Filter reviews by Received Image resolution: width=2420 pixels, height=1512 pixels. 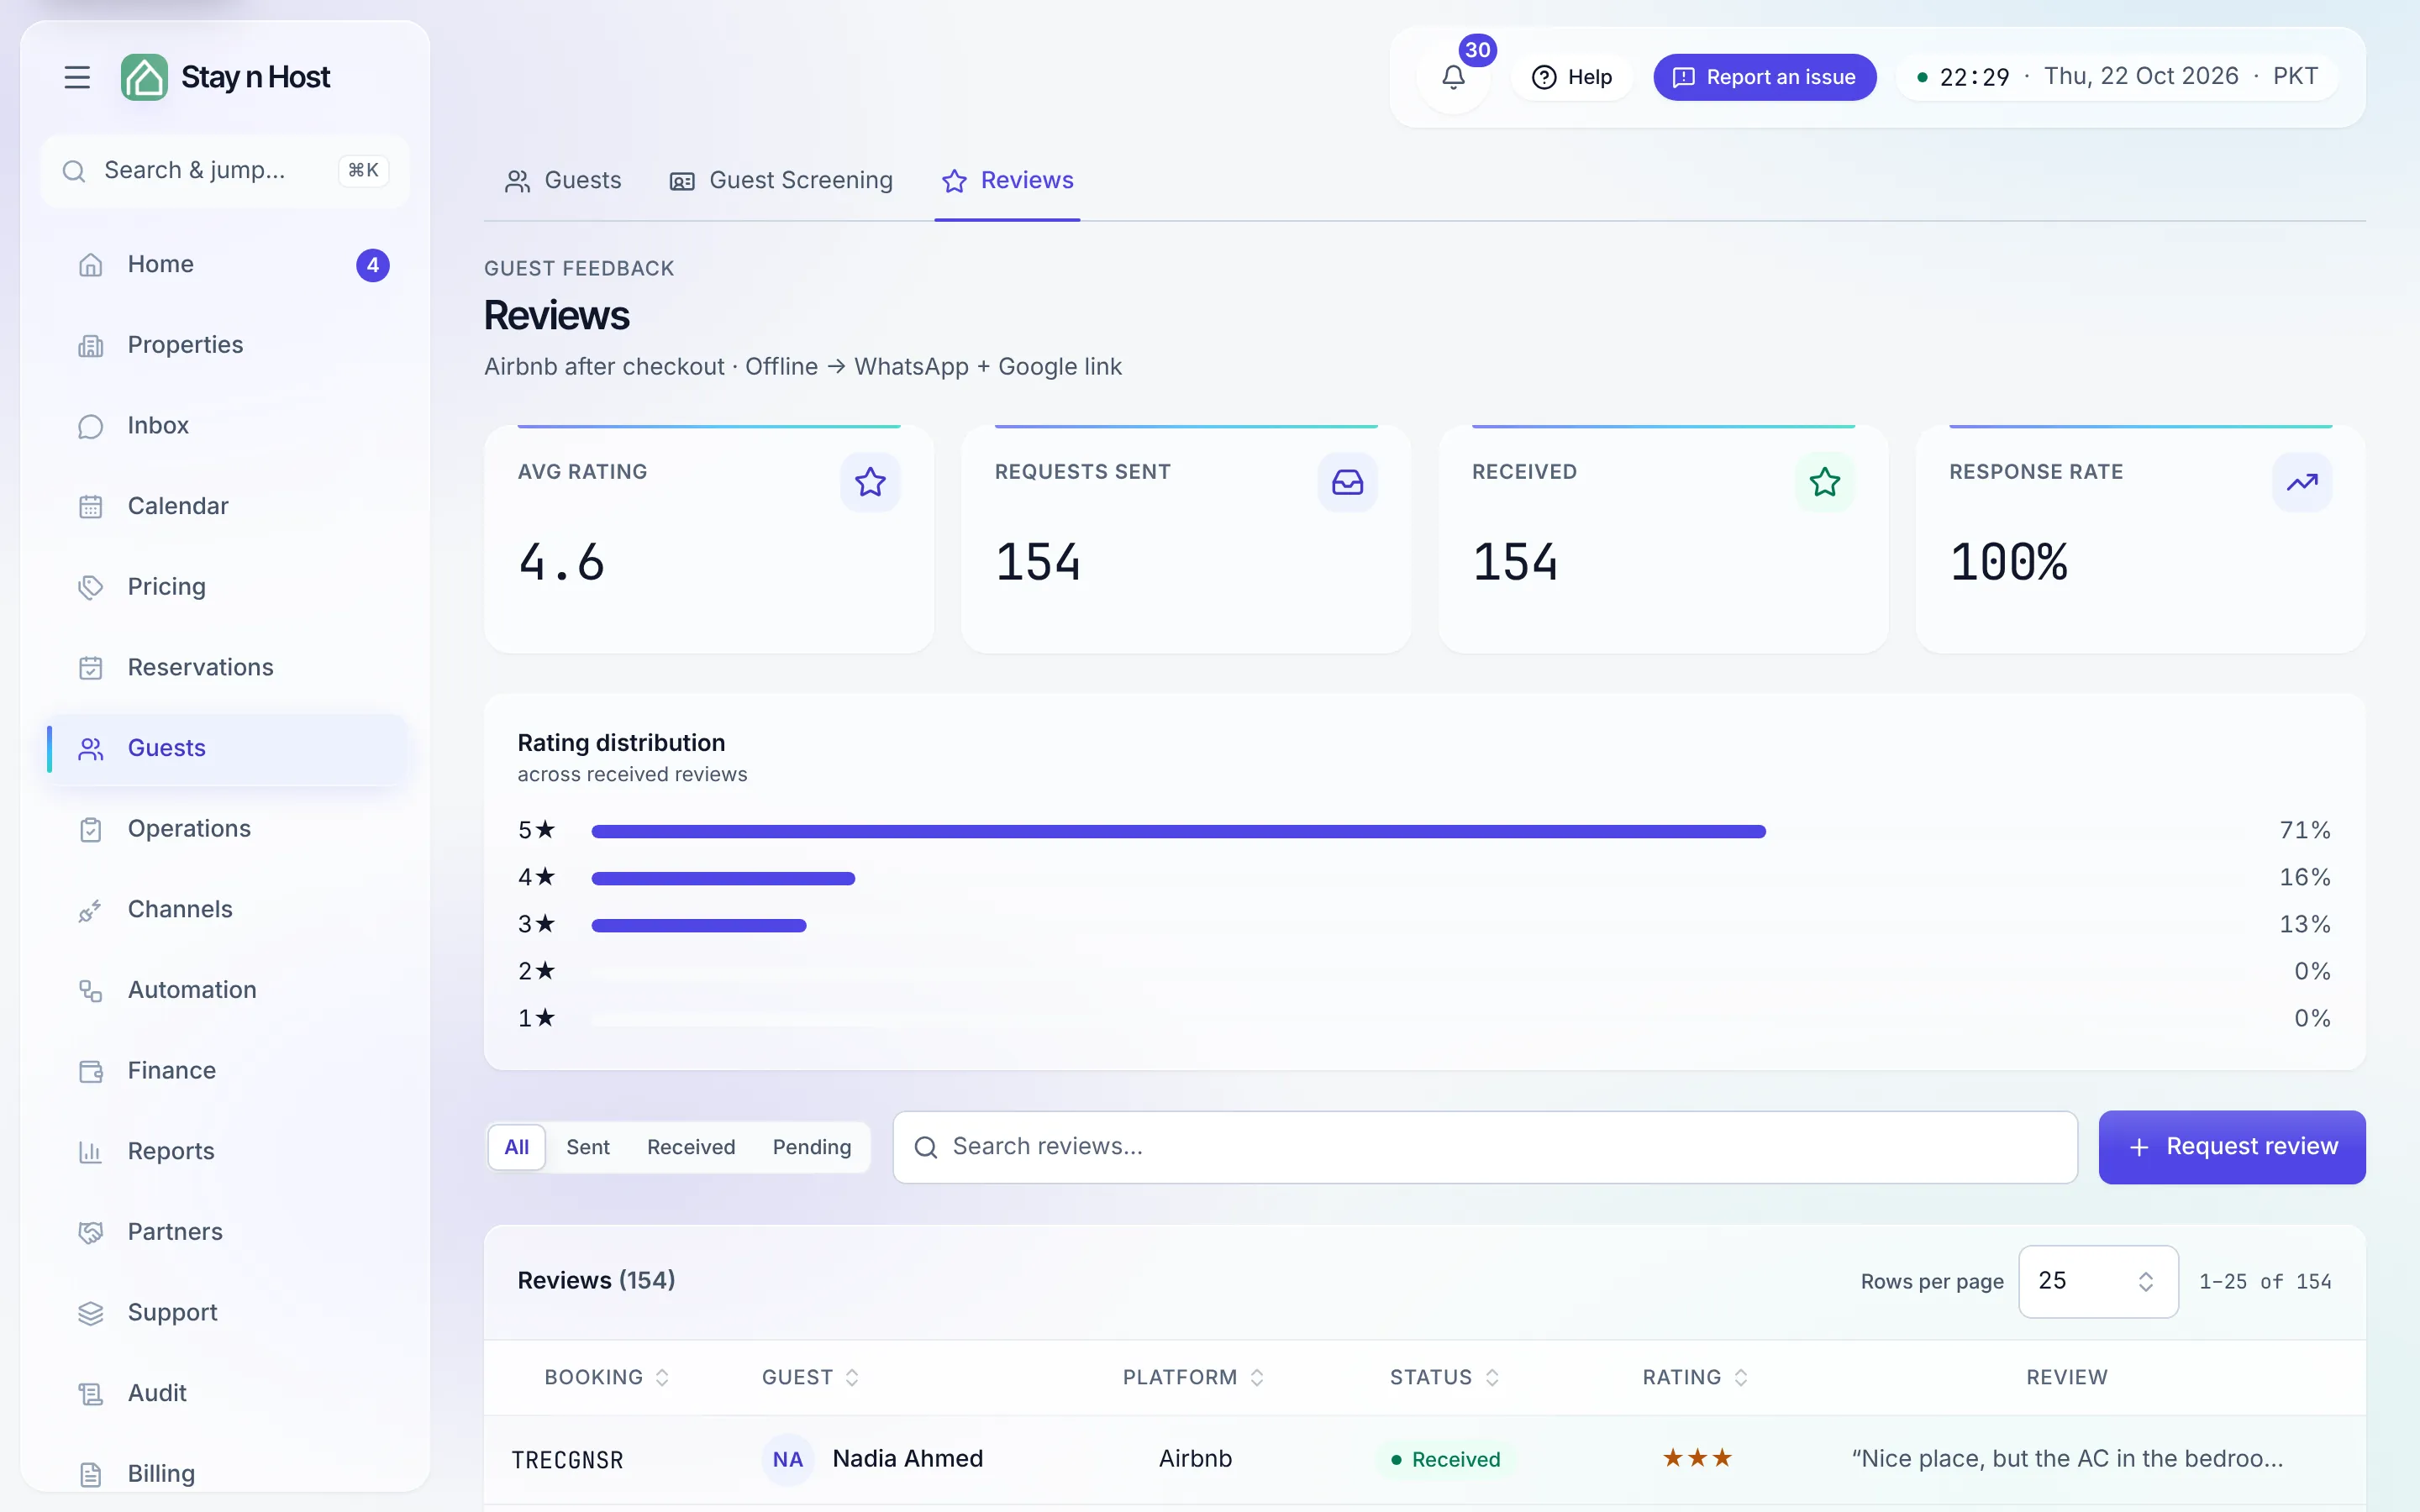point(691,1147)
